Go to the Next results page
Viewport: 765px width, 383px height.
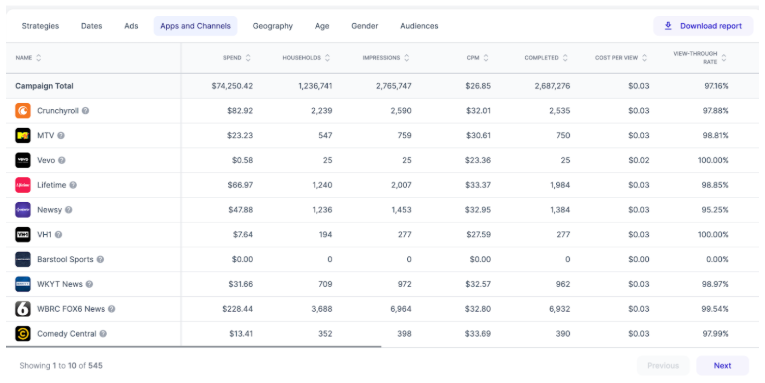click(722, 365)
